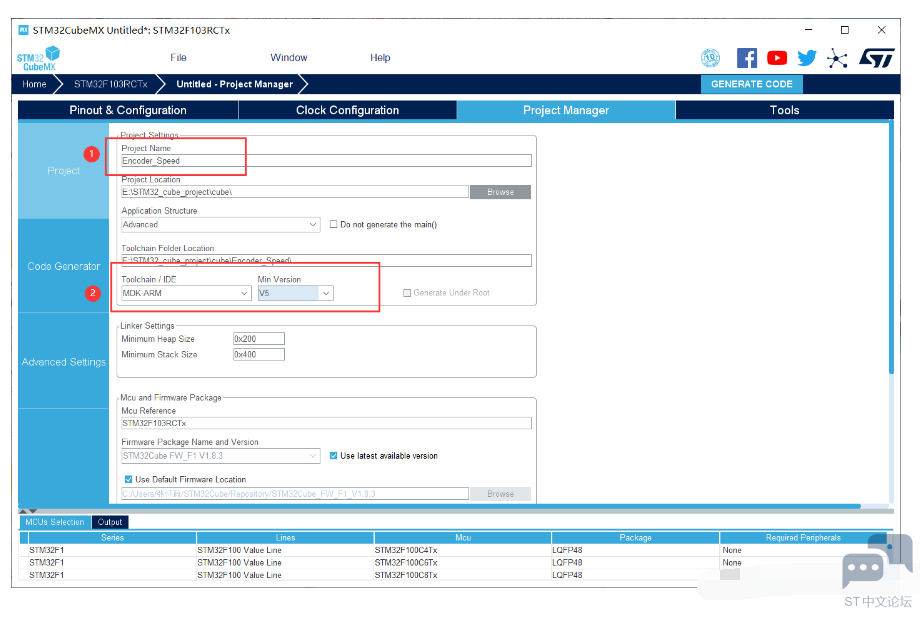Click the GENERATE CODE button

point(752,84)
